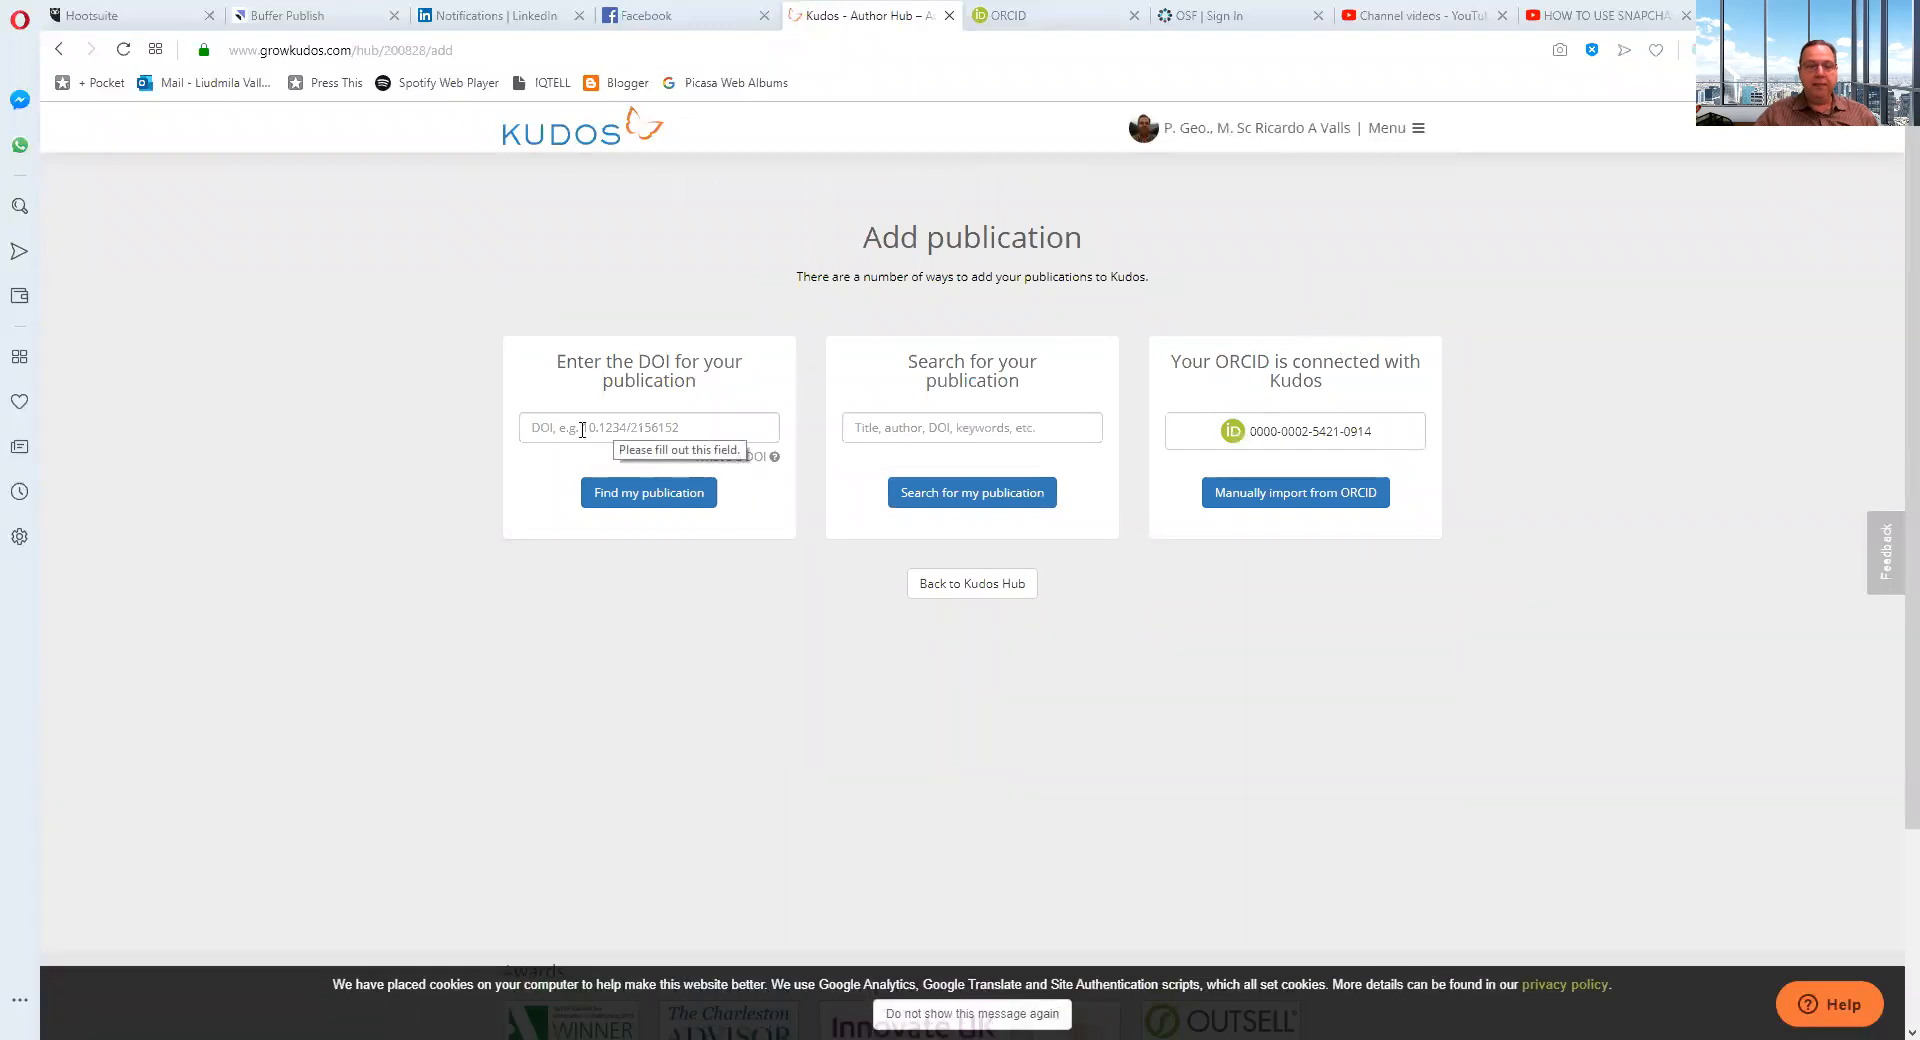This screenshot has height=1040, width=1920.
Task: Click Manually import from ORCID button
Action: pyautogui.click(x=1295, y=493)
